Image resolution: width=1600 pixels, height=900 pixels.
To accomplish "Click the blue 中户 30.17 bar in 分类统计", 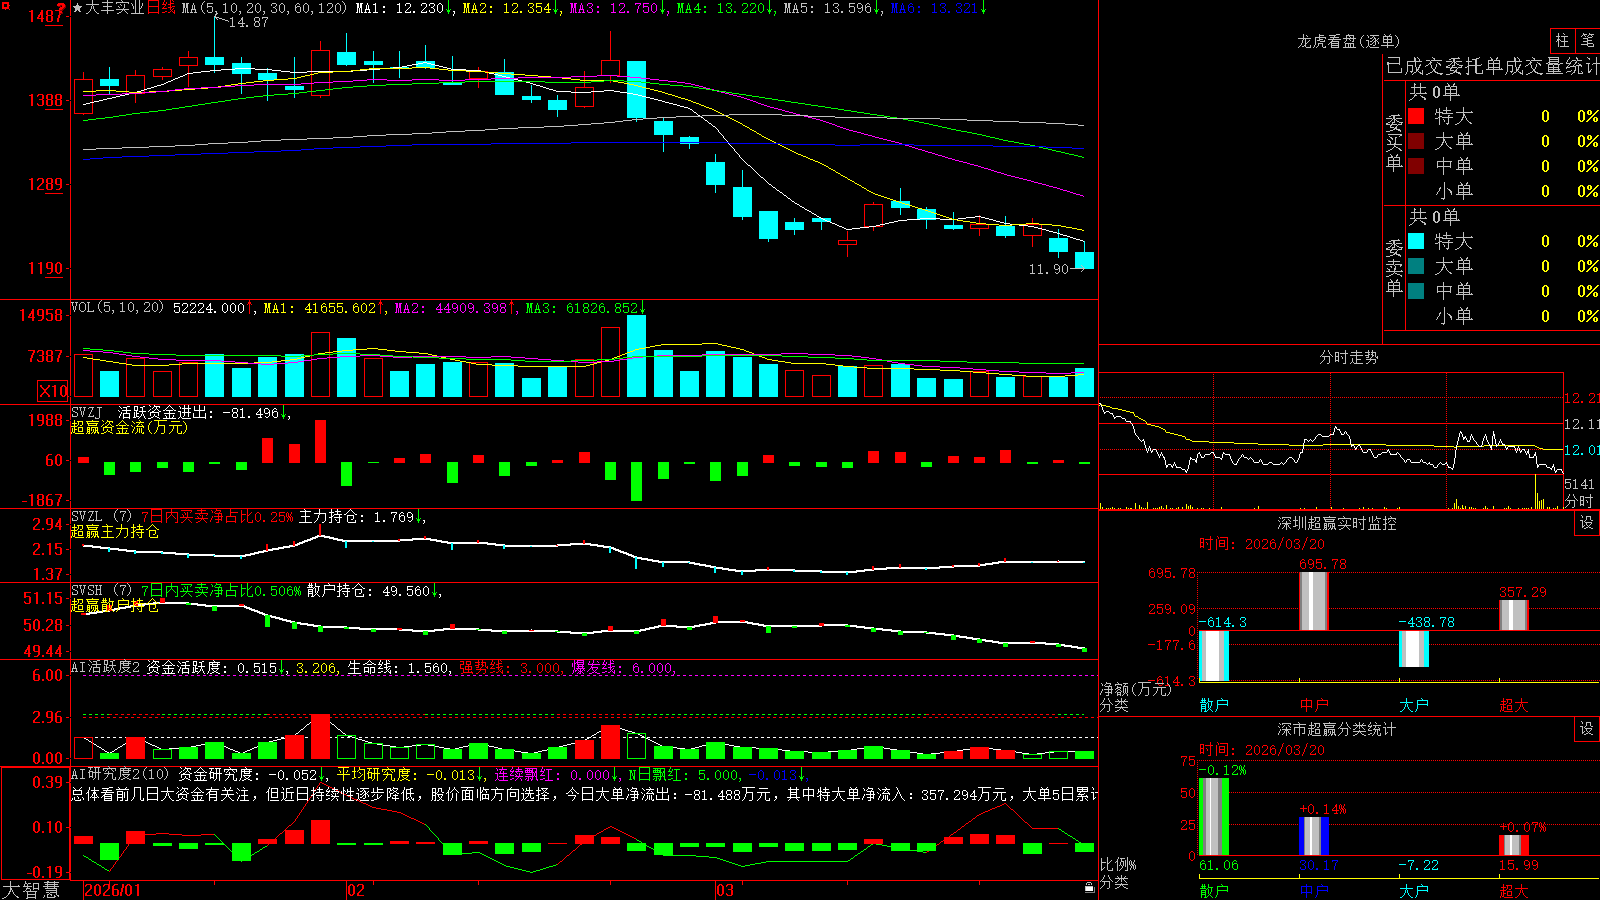I will pos(1313,836).
